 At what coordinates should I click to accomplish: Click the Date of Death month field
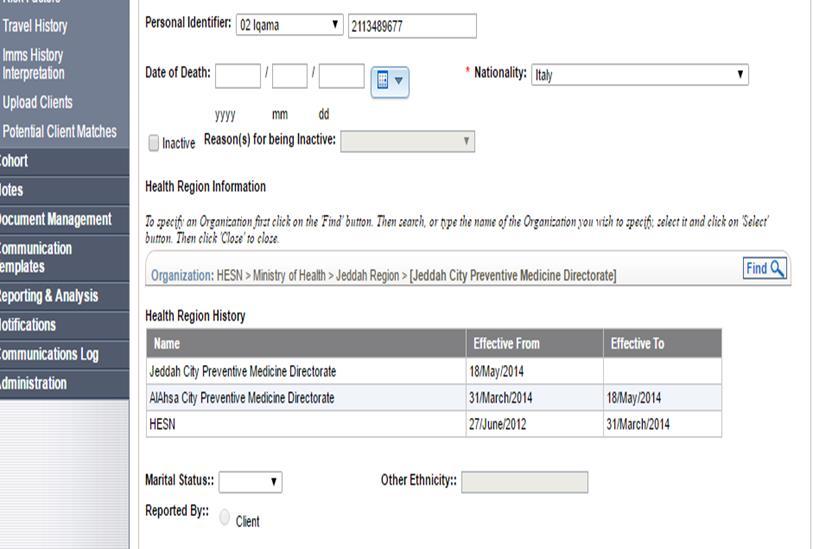(290, 76)
